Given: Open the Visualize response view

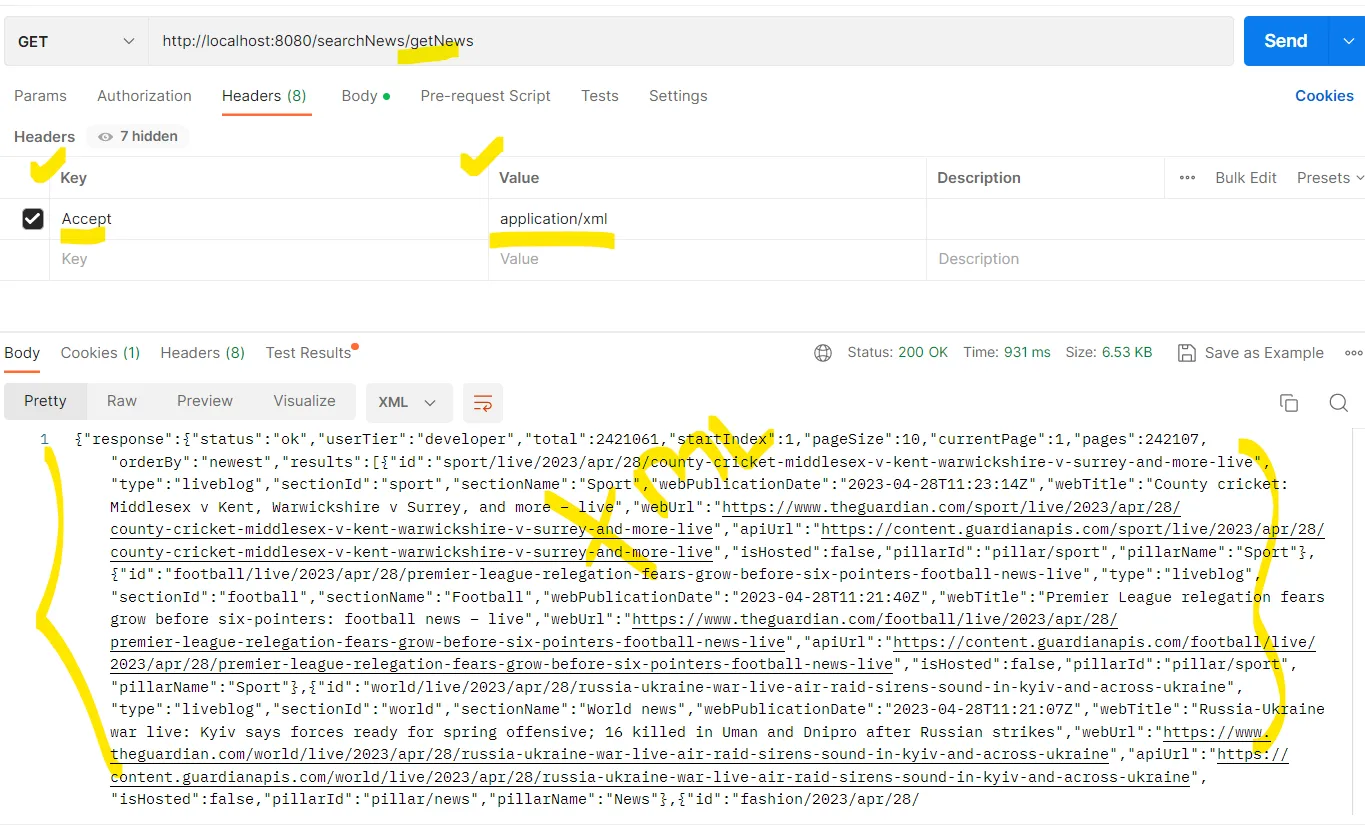Looking at the screenshot, I should (x=304, y=401).
